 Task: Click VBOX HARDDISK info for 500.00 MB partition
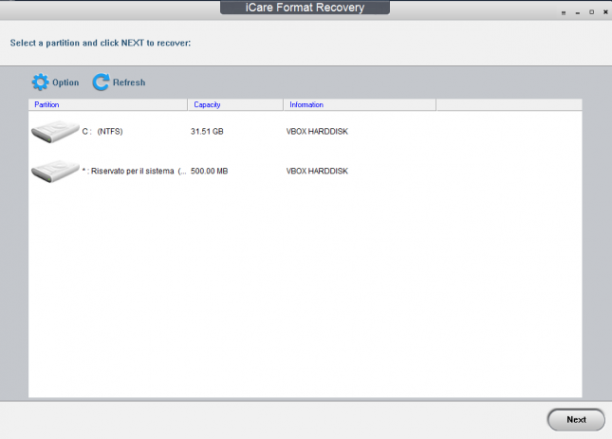point(317,171)
